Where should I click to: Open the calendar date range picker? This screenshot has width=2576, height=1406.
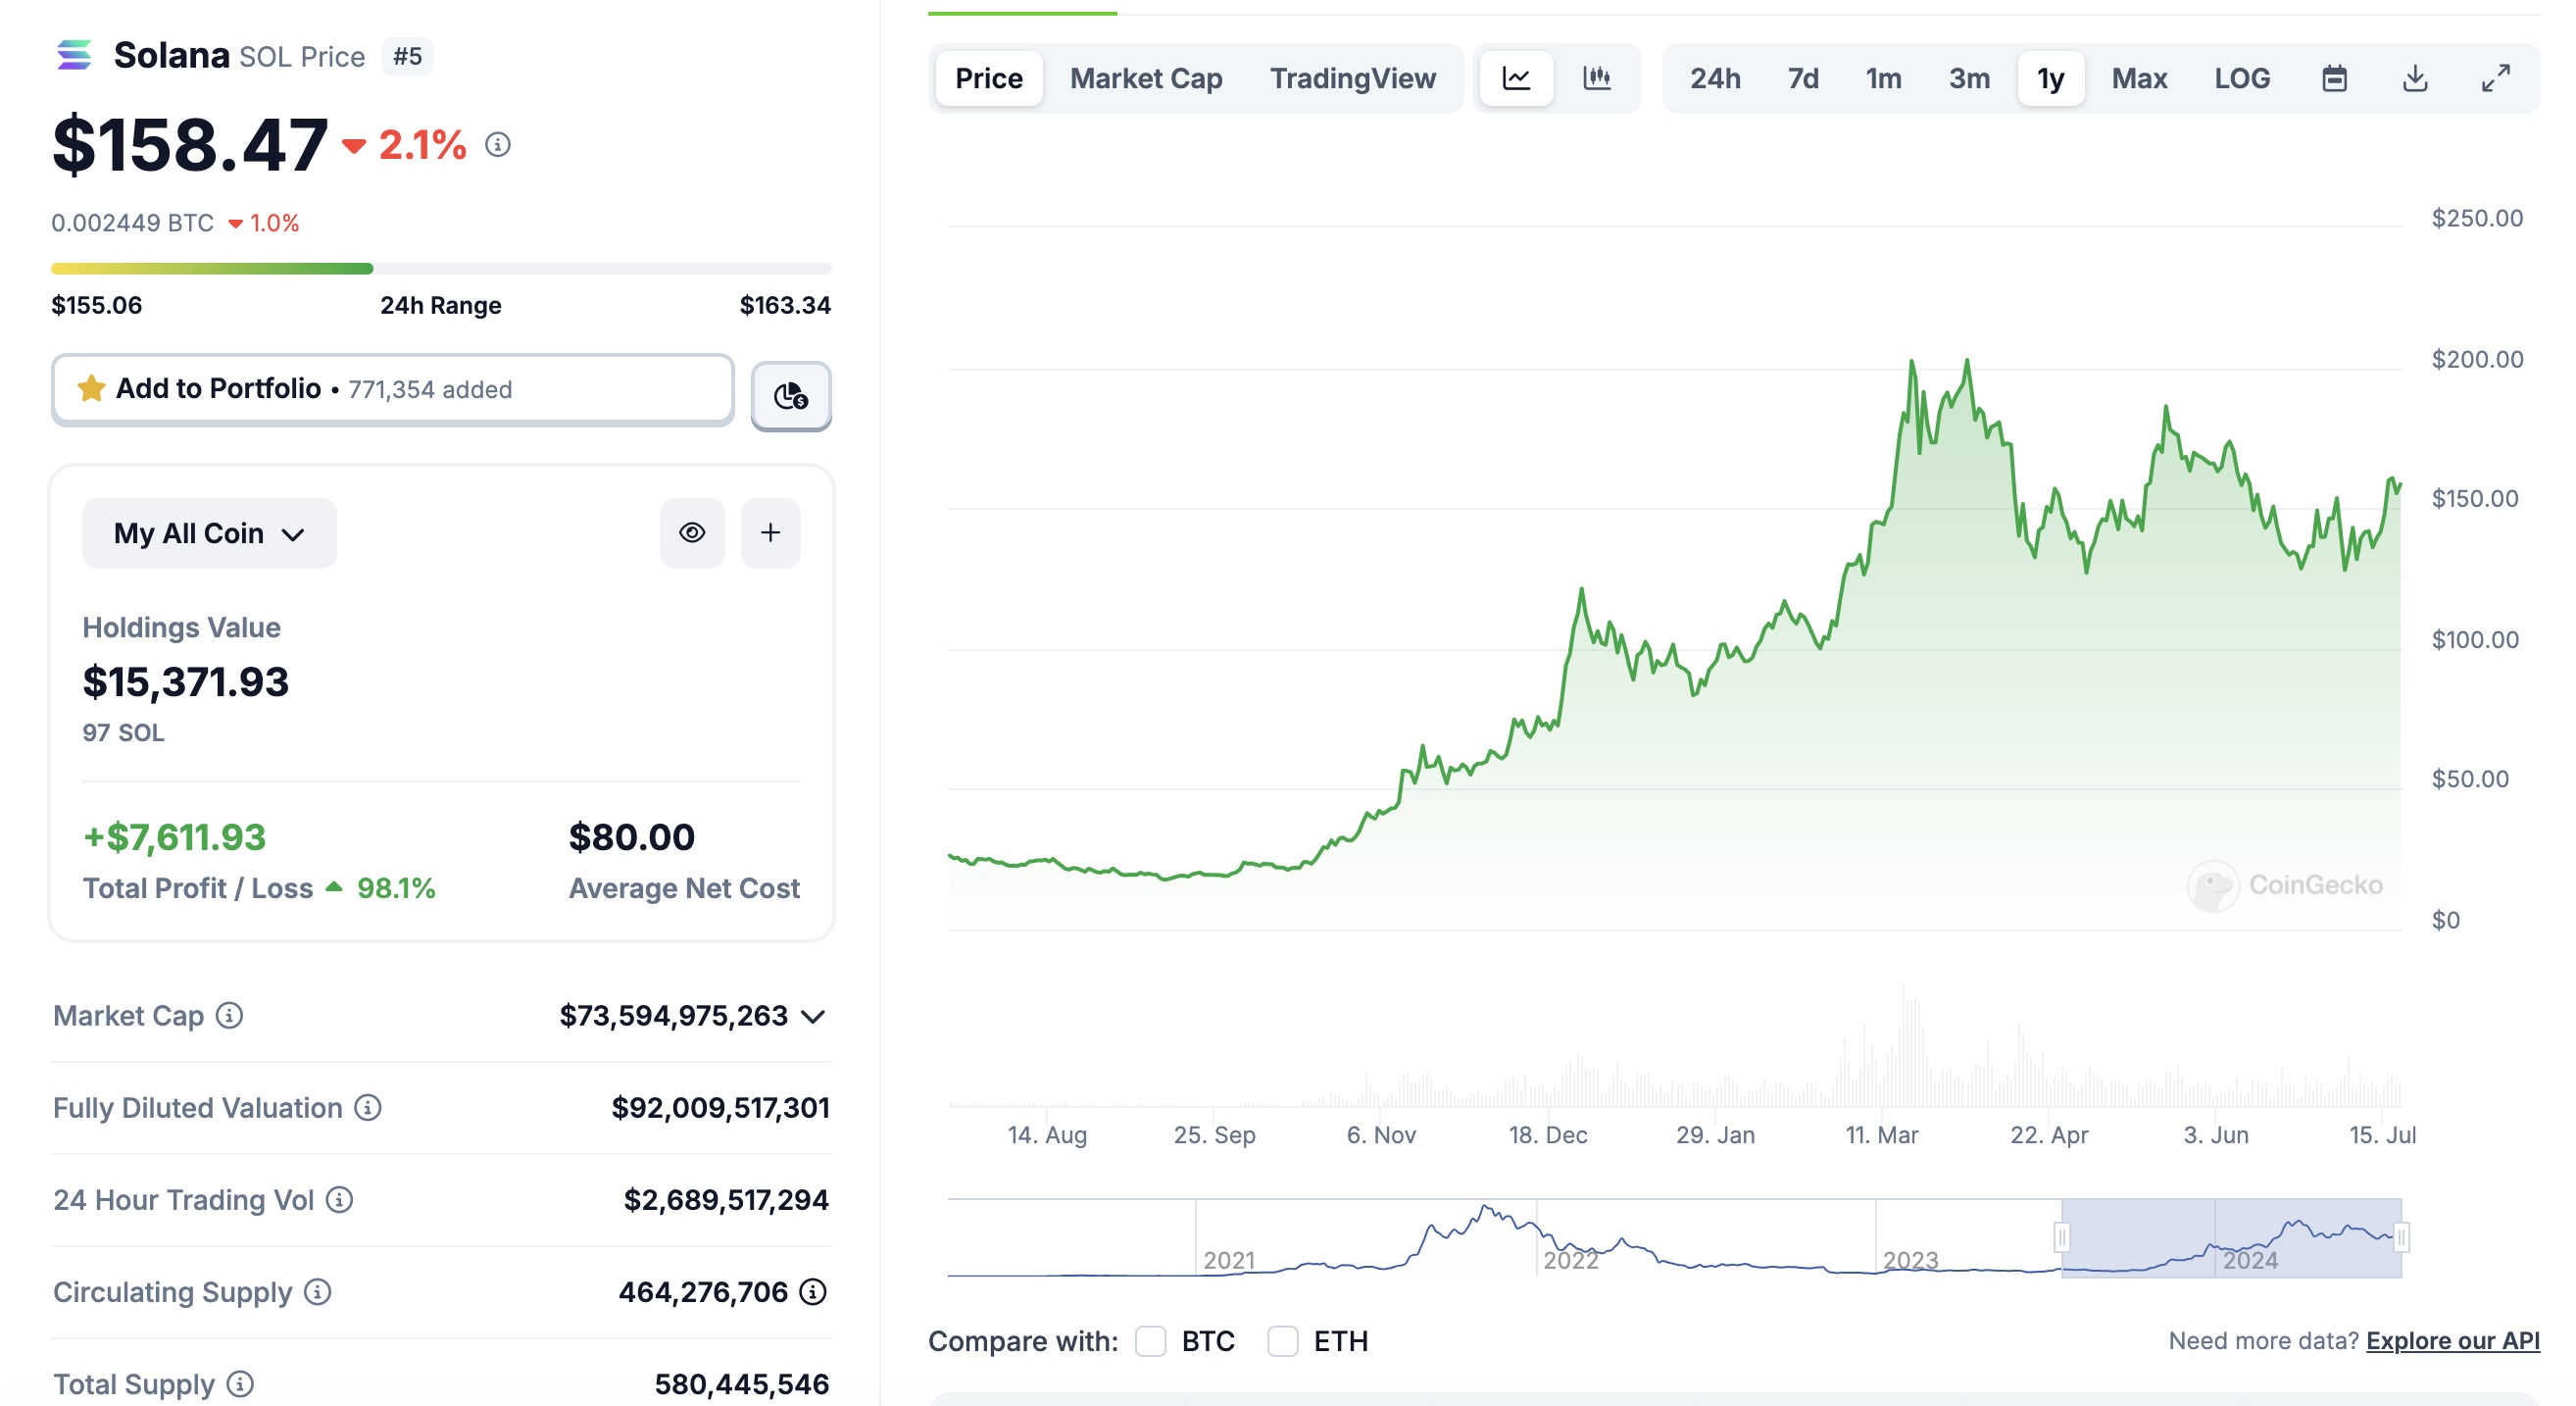coord(2334,78)
